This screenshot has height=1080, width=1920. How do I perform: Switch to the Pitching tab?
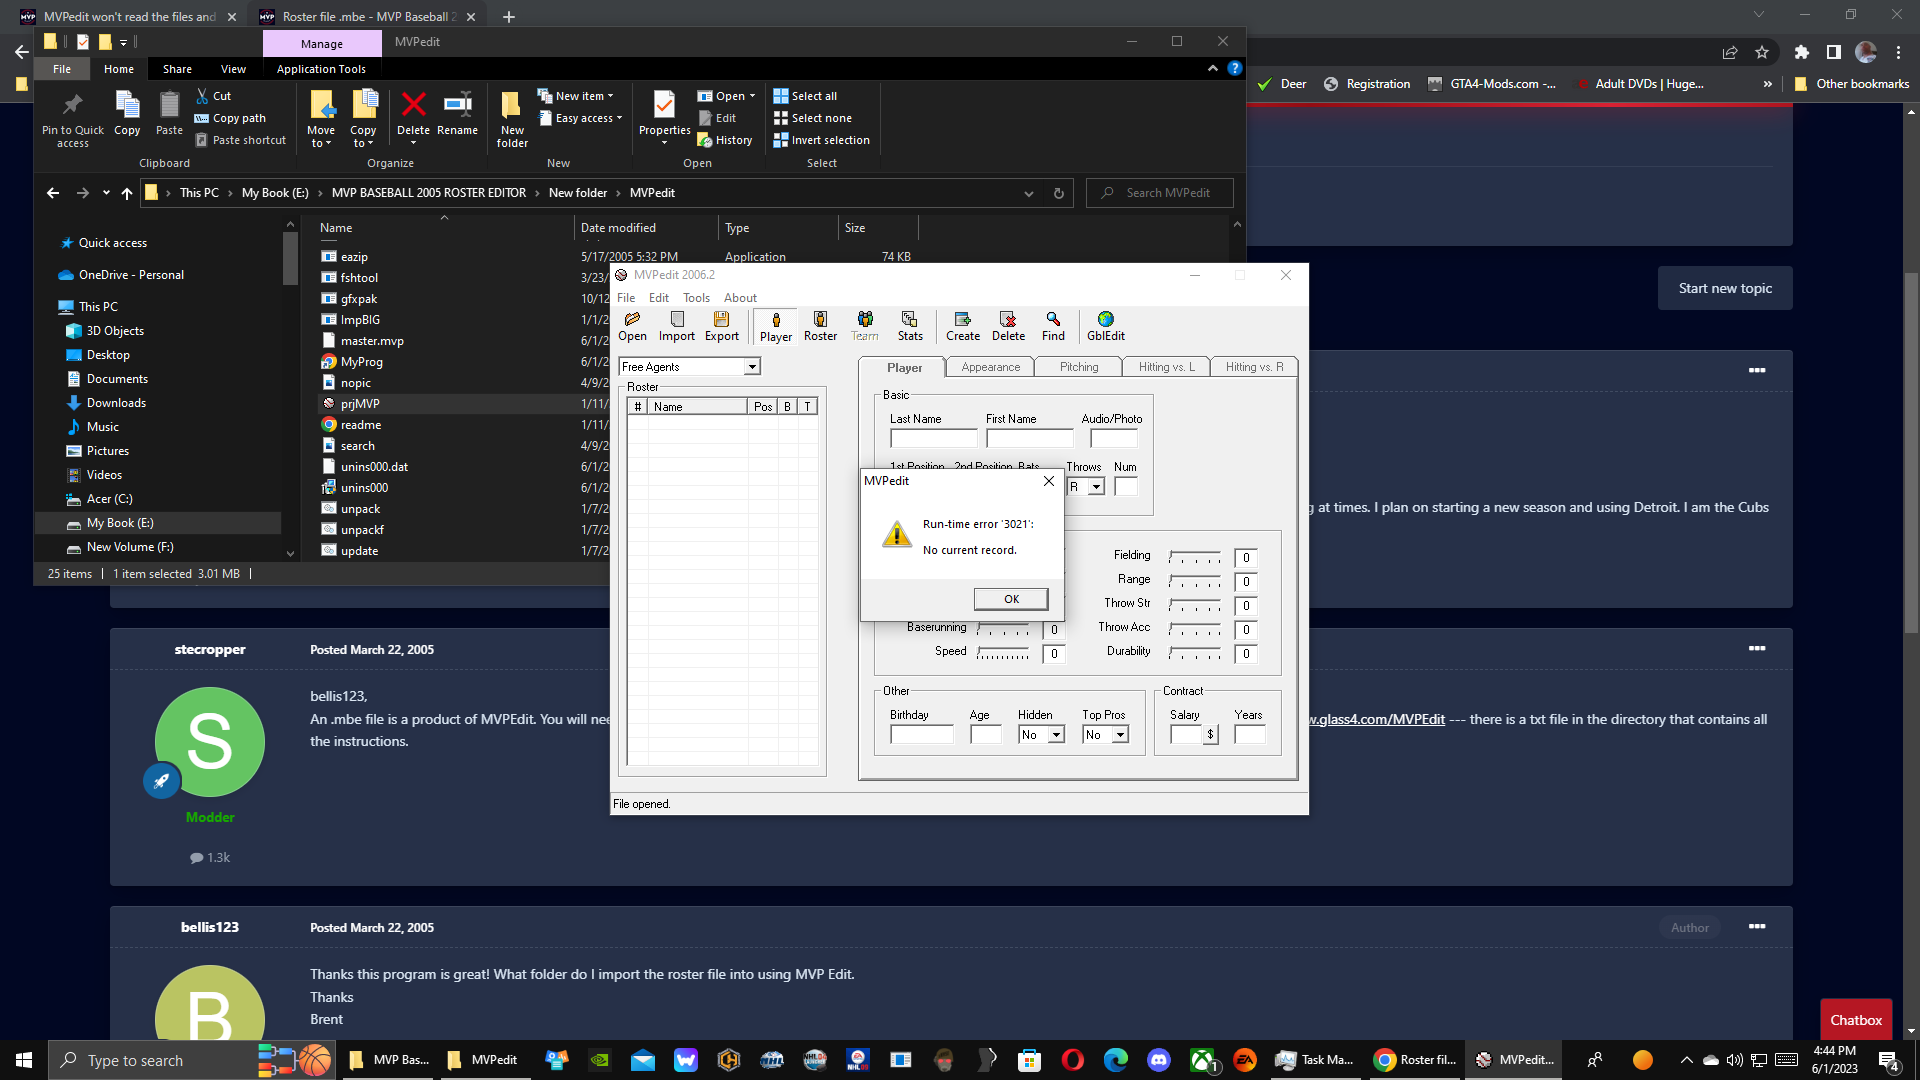pyautogui.click(x=1079, y=367)
